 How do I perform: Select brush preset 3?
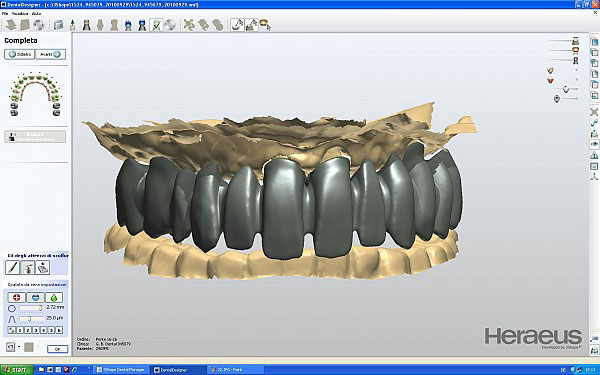36,330
